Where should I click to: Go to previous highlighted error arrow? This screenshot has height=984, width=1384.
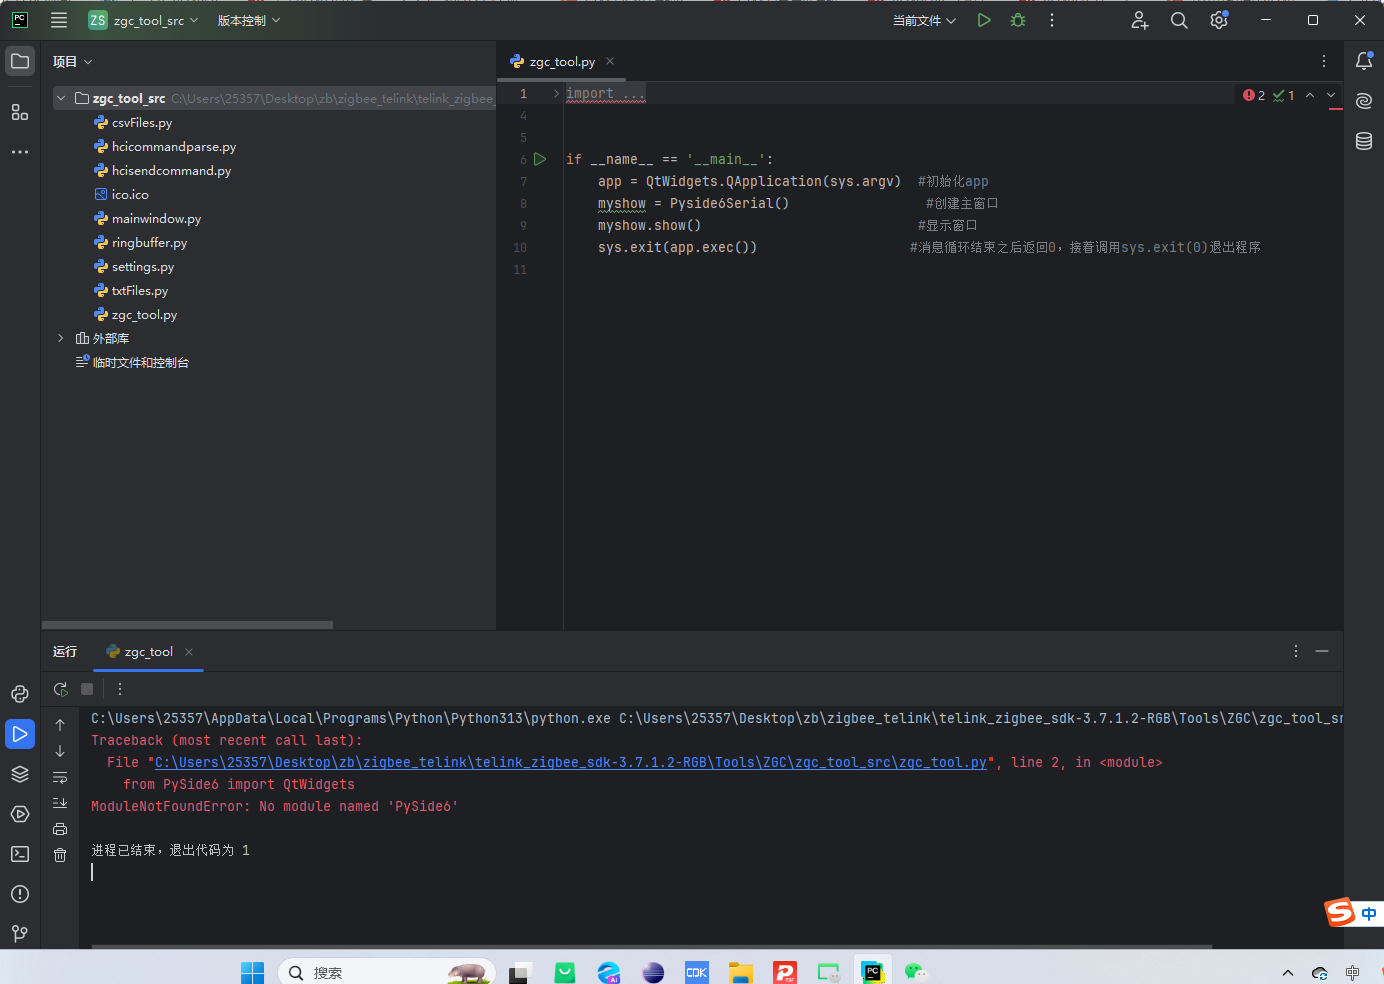tap(1310, 95)
